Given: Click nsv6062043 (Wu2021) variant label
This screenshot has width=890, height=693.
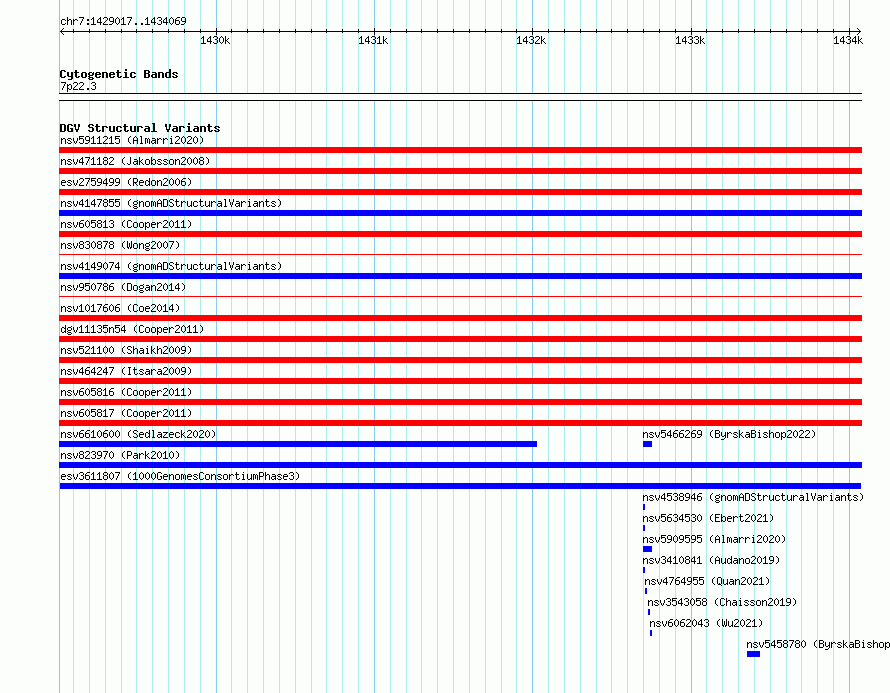Looking at the screenshot, I should tap(706, 623).
